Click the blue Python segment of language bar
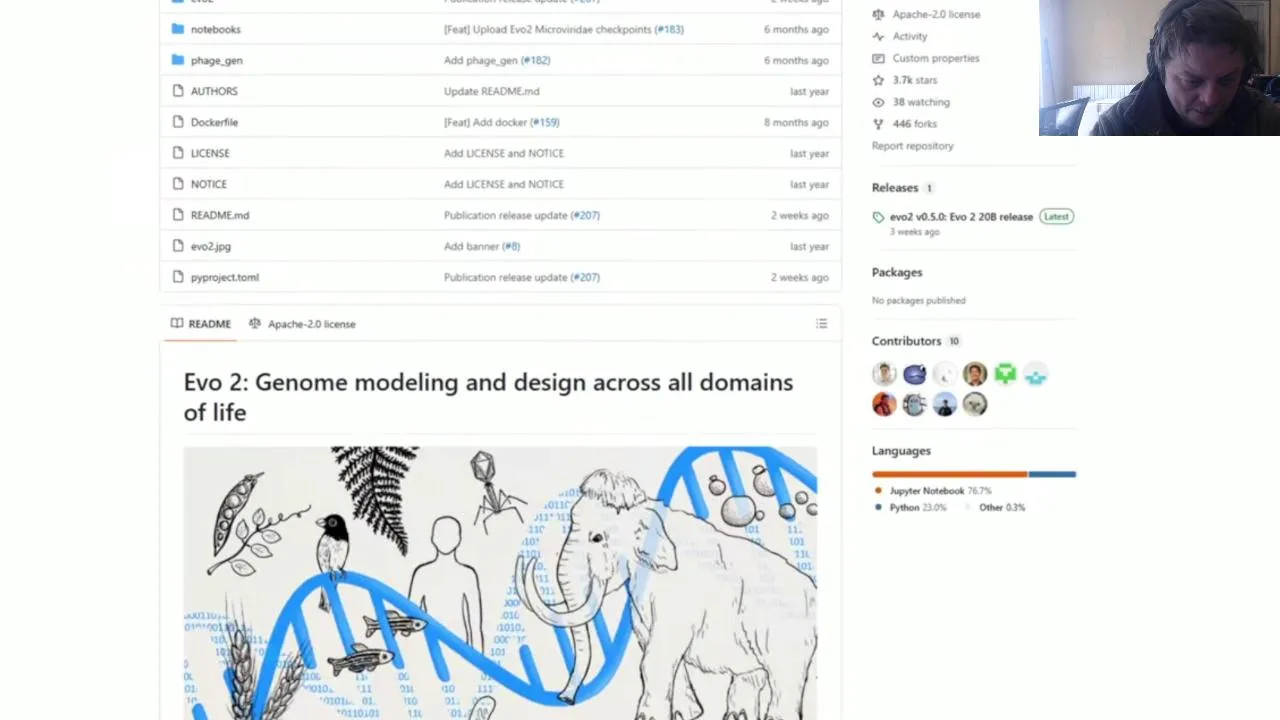This screenshot has width=1280, height=720. 1052,474
